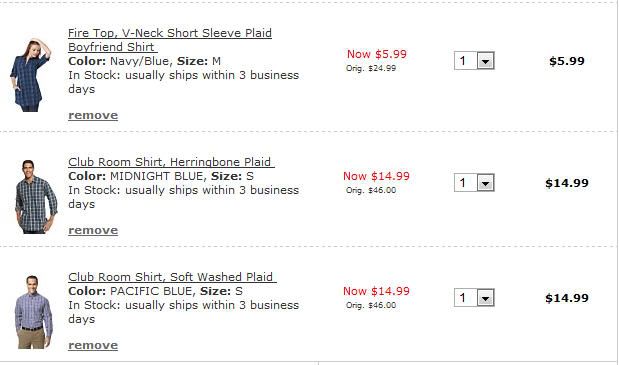619x365 pixels.
Task: Click the red Now $5.99 sale price
Action: click(377, 54)
